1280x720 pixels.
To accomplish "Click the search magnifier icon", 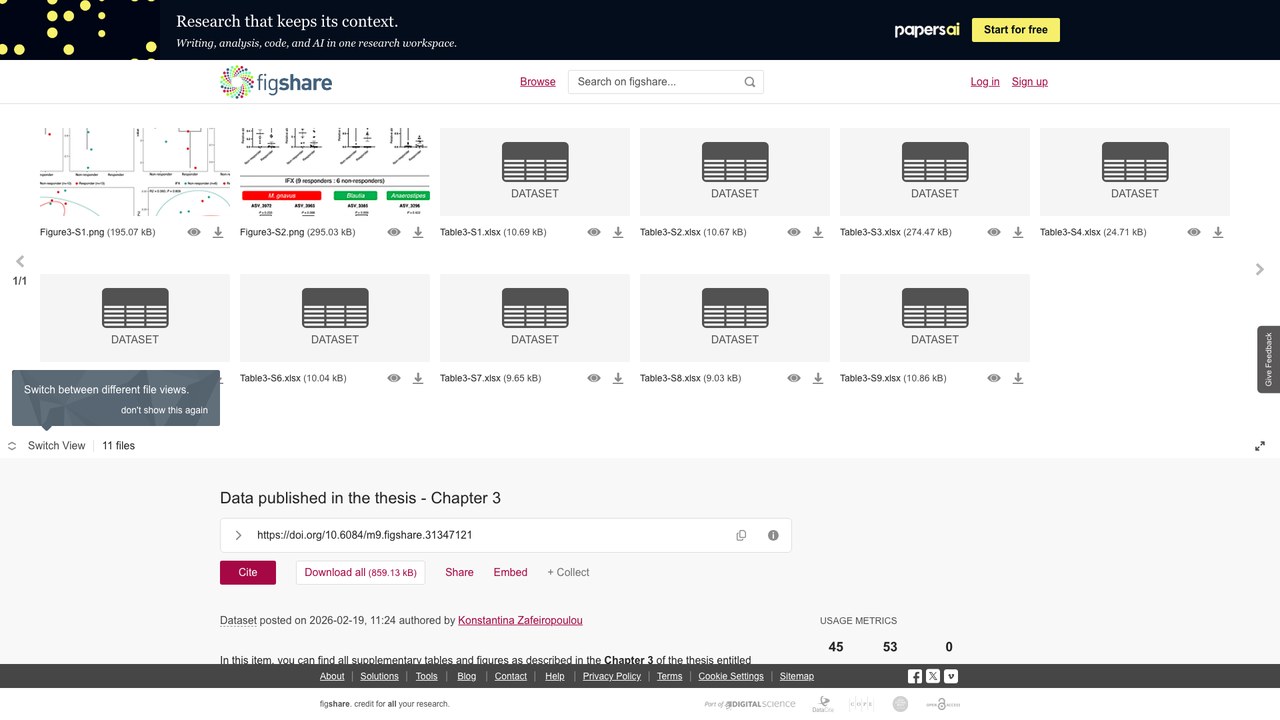I will tap(750, 82).
